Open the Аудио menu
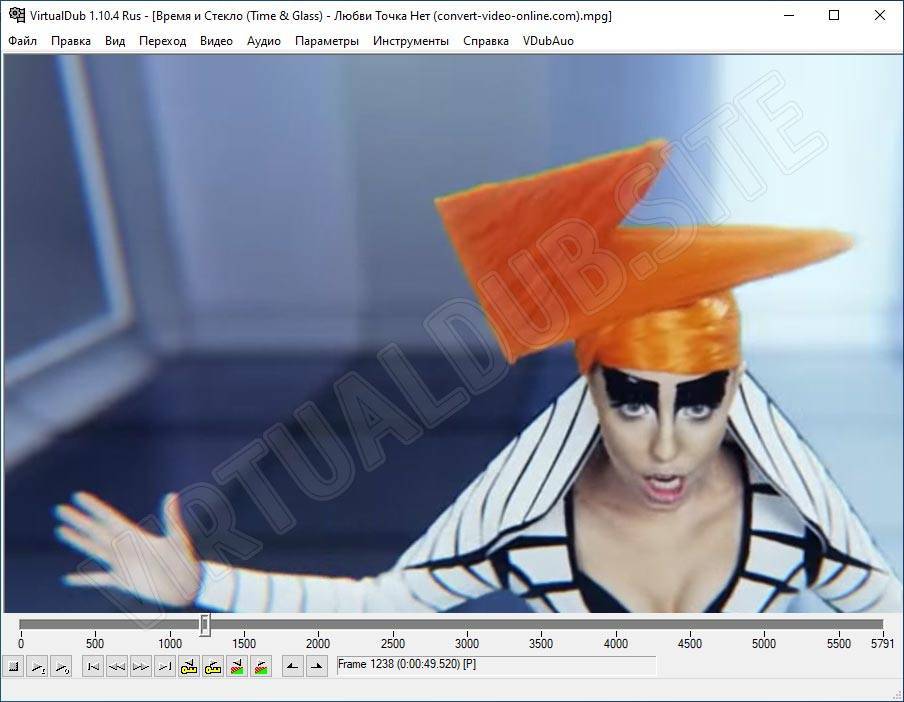Image resolution: width=904 pixels, height=702 pixels. pos(264,41)
